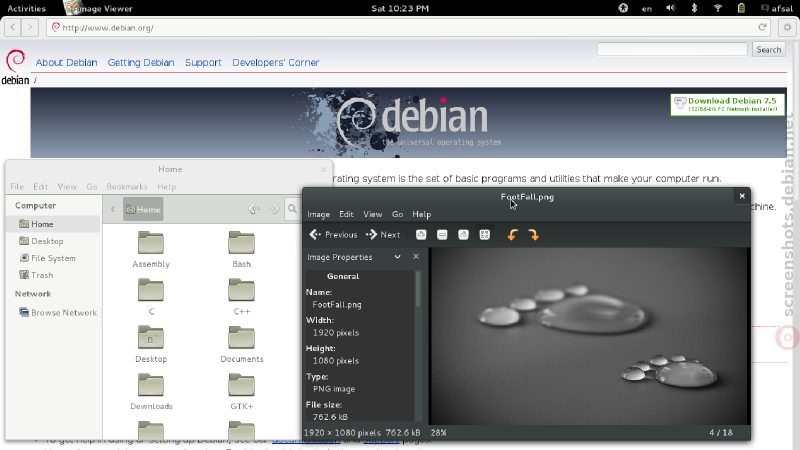Select the GTK+ folder

(241, 391)
